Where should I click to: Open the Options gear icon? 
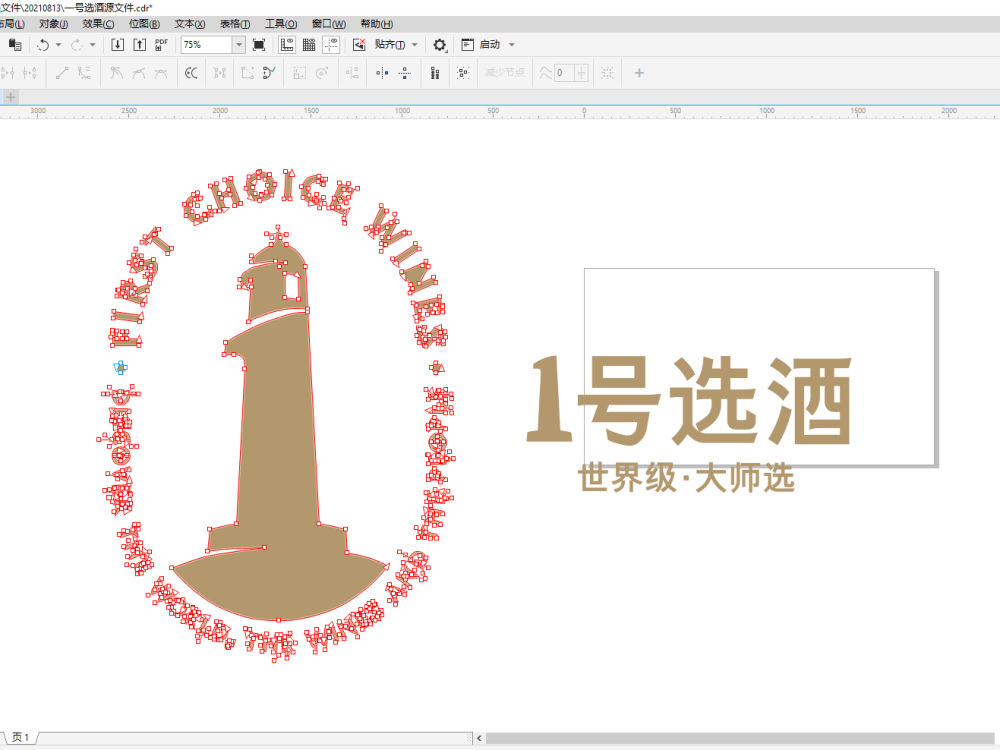click(x=439, y=45)
